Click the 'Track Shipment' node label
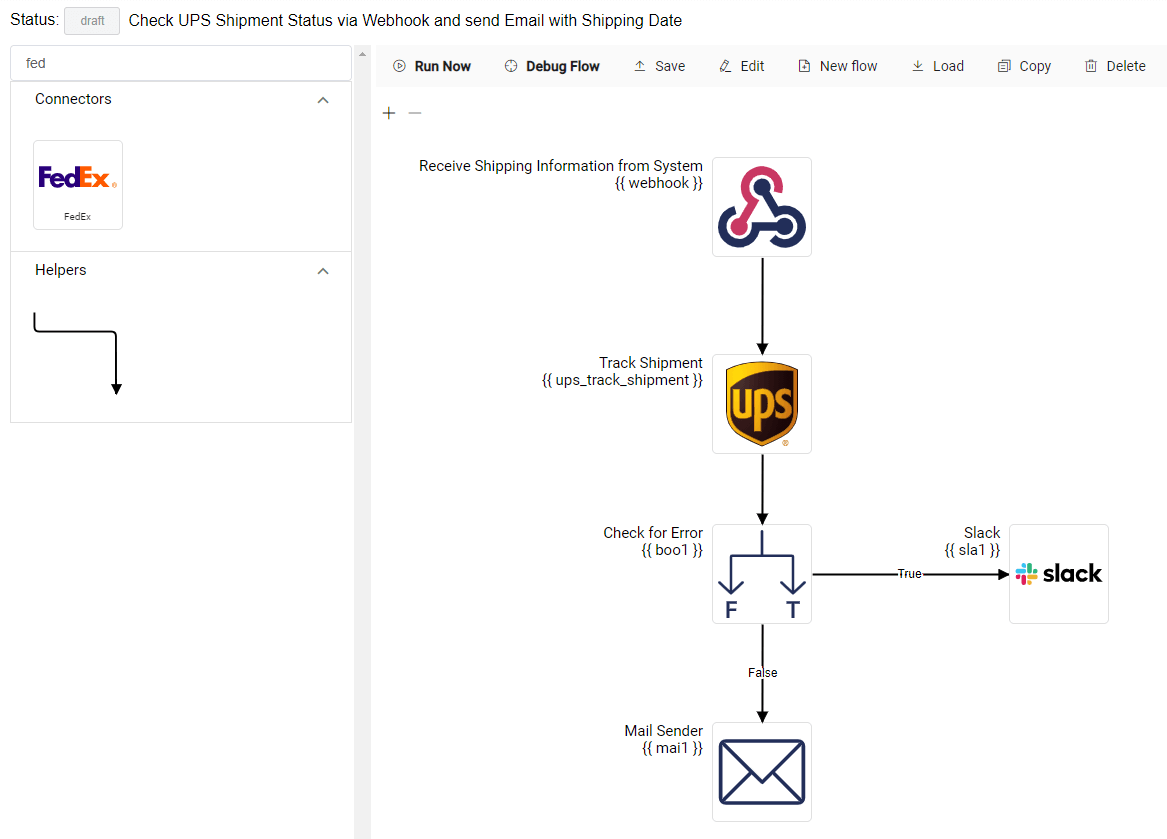Viewport: 1167px width, 839px height. coord(650,363)
